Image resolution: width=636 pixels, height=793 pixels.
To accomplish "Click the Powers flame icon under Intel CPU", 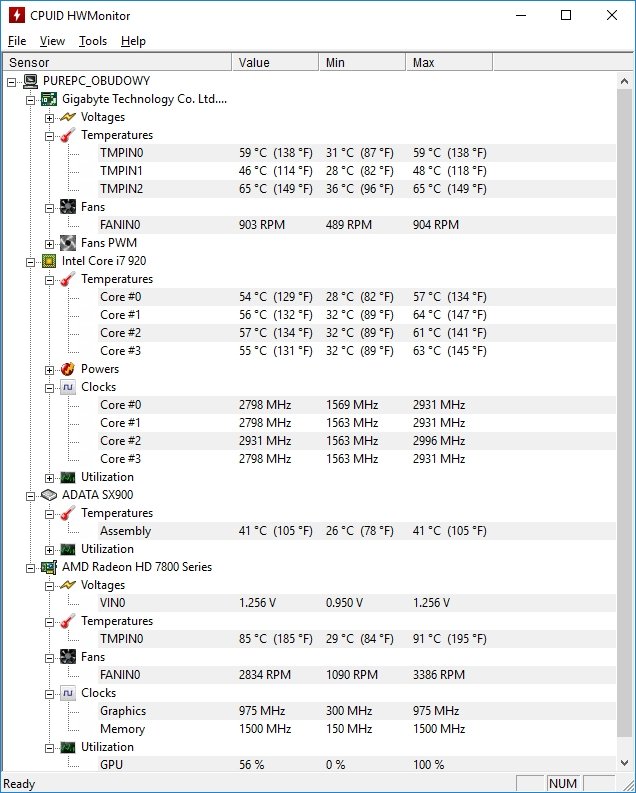I will pos(68,369).
